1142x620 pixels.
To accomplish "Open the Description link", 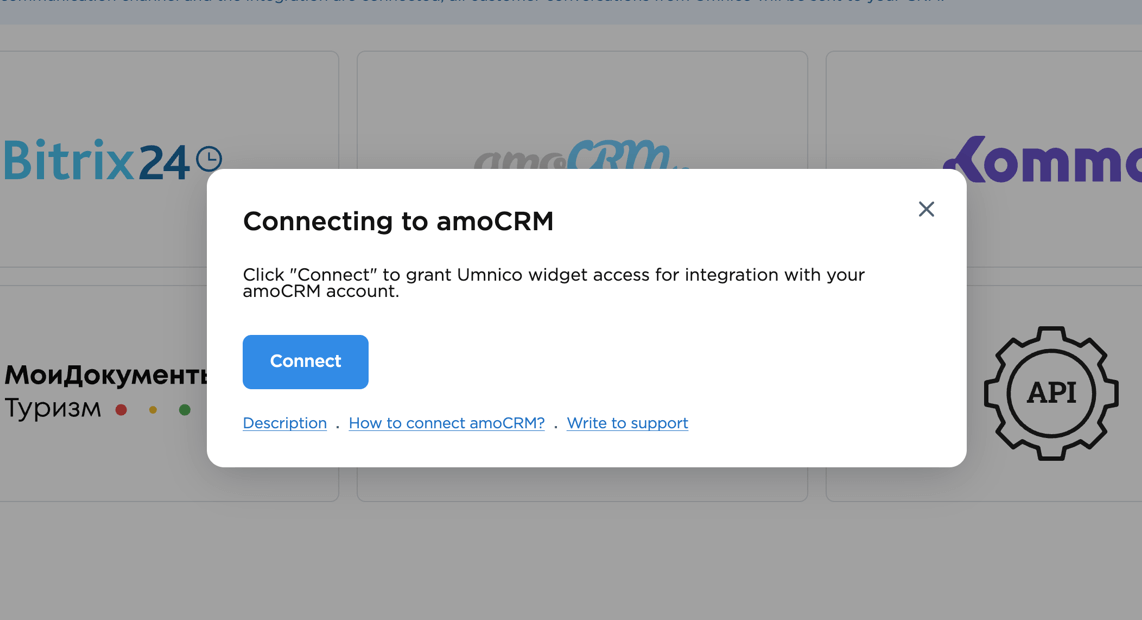I will pyautogui.click(x=284, y=423).
